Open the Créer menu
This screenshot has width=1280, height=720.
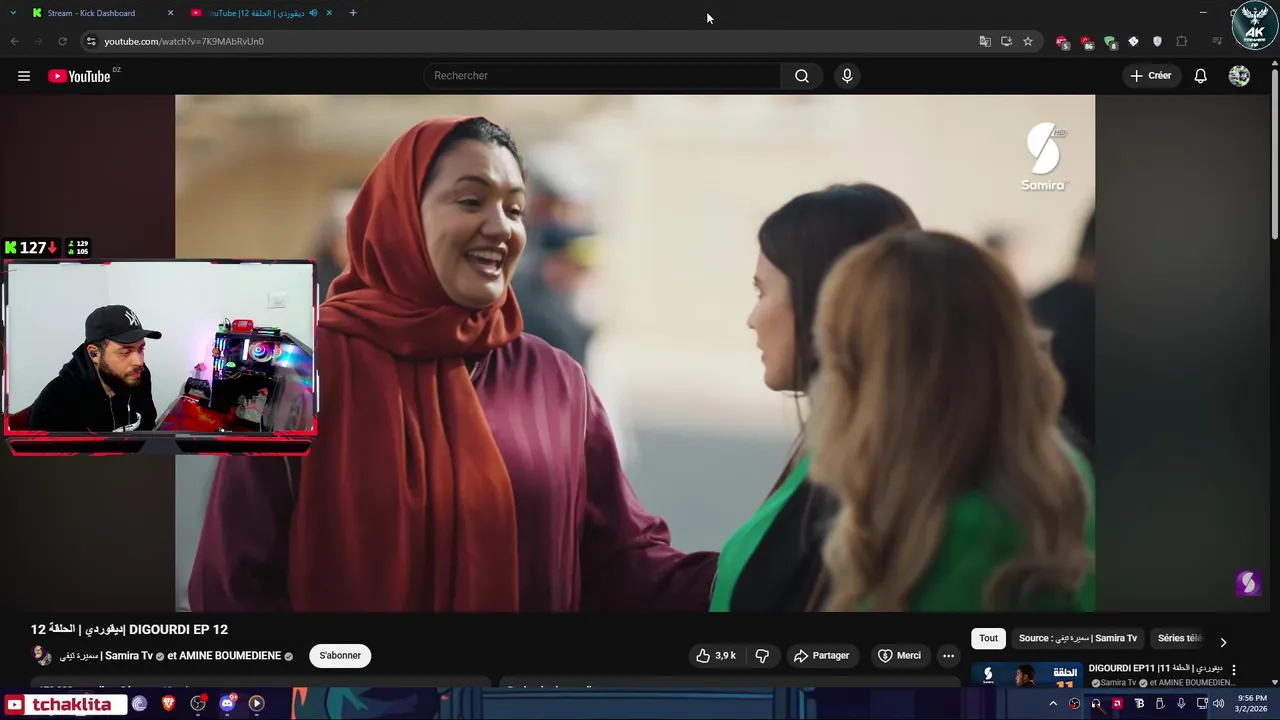point(1150,76)
